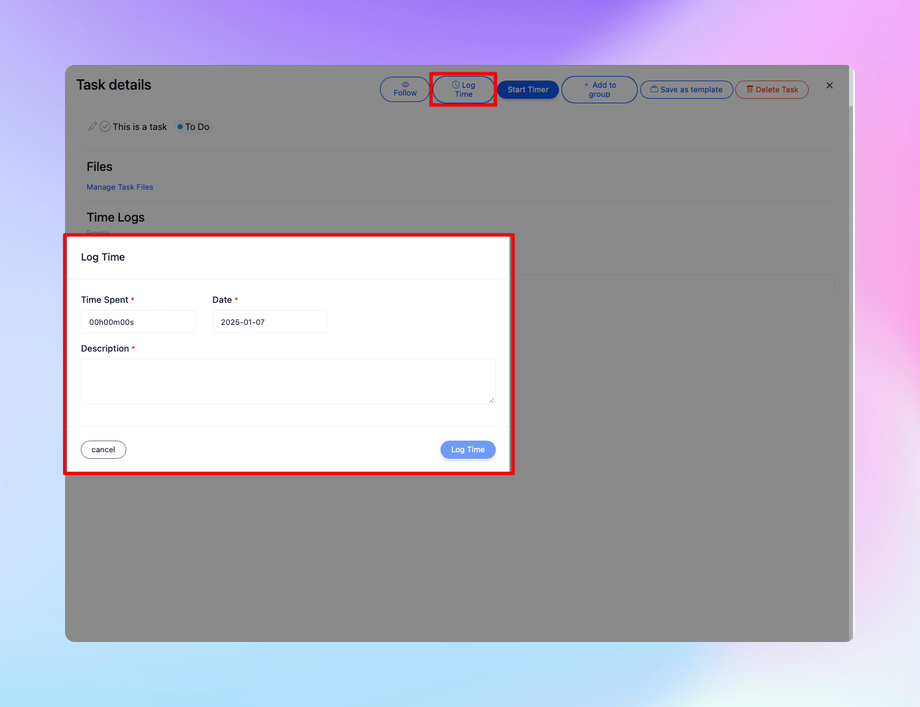The width and height of the screenshot is (920, 707).
Task: Click the Add to group button
Action: (599, 89)
